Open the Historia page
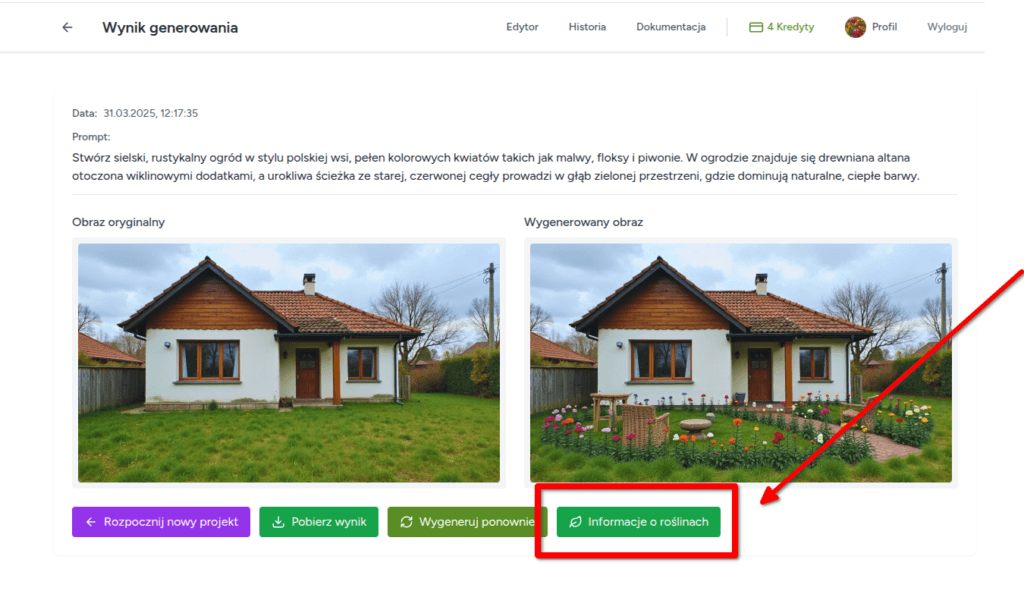Image resolution: width=1024 pixels, height=616 pixels. click(587, 27)
